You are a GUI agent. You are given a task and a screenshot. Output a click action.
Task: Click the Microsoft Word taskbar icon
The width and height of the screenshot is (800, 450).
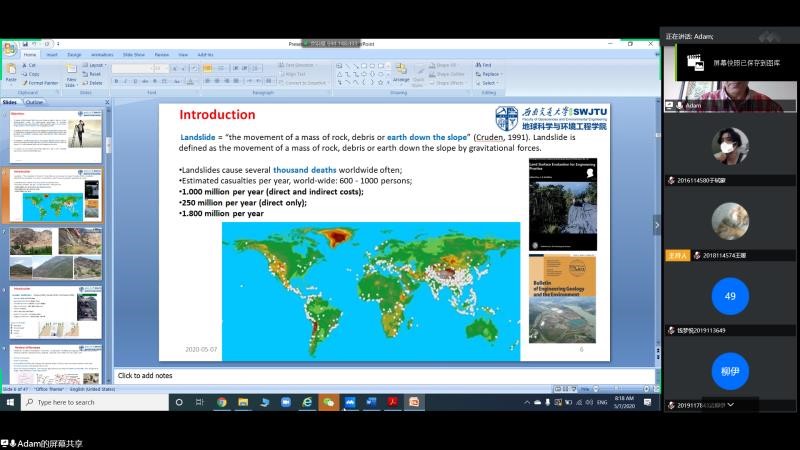(371, 402)
